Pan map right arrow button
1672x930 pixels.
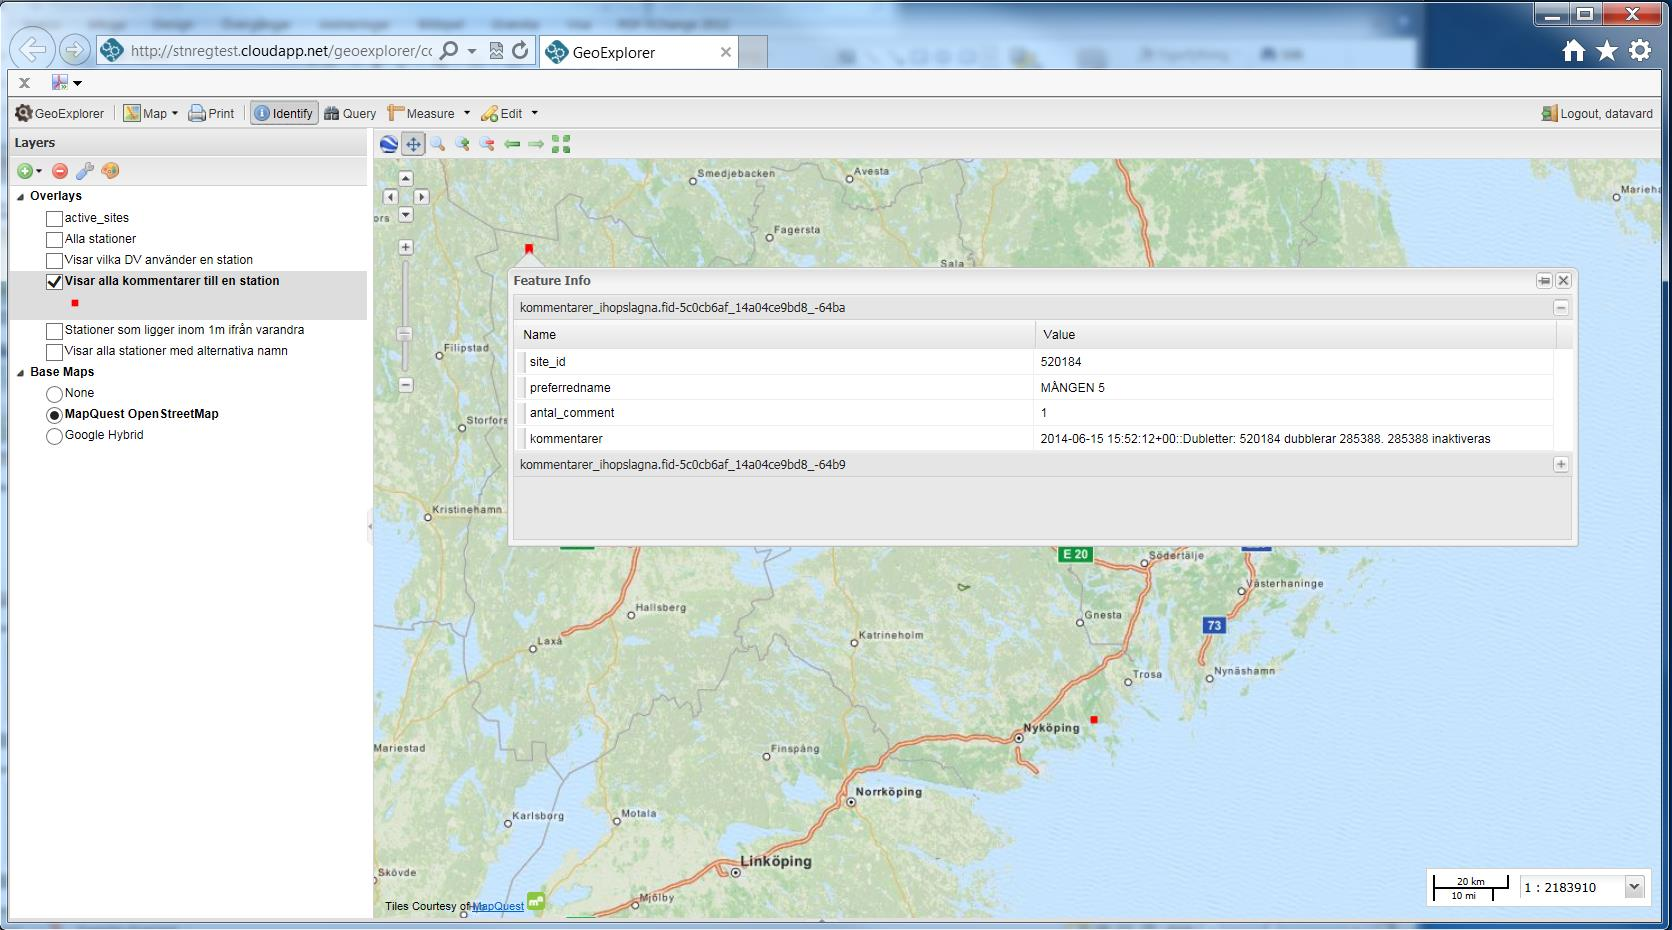point(421,197)
